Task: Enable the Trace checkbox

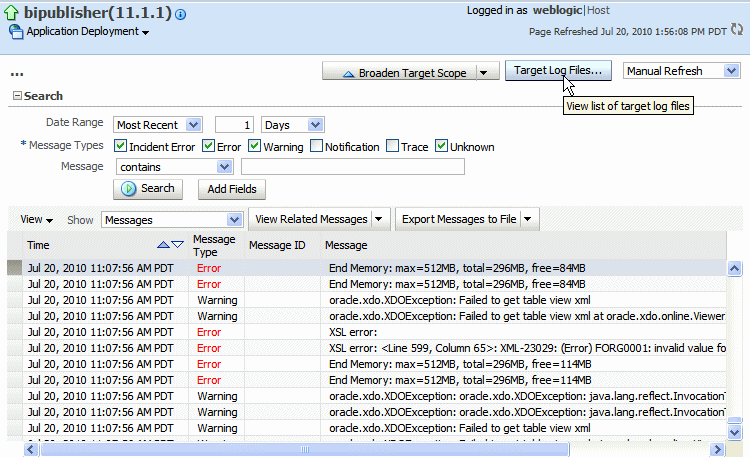Action: pos(392,145)
